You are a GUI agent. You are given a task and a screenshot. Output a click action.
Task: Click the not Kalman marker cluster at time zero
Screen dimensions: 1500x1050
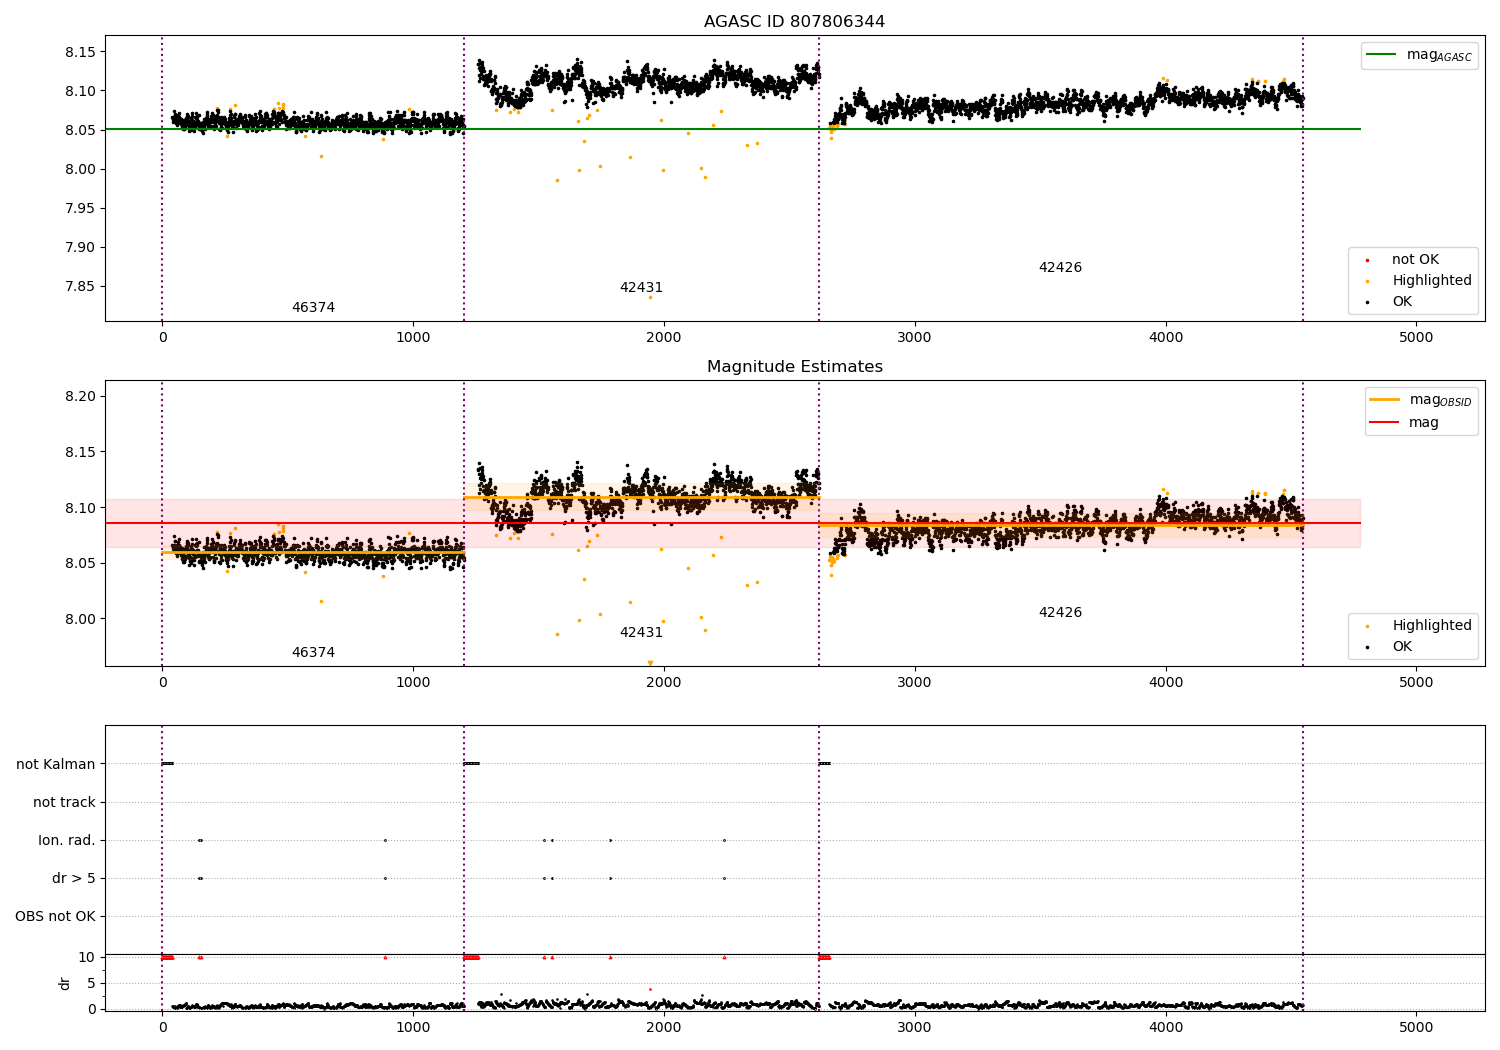tap(168, 764)
